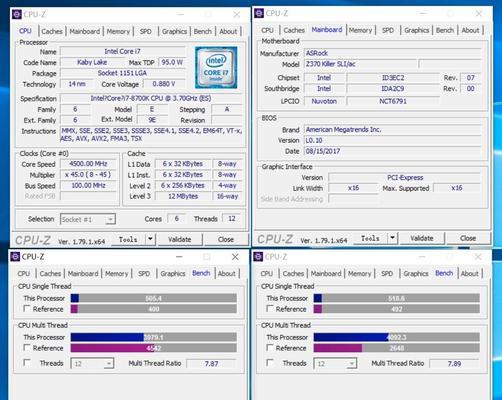
Task: Open SPD tab in bottom-right bench window
Action: [x=387, y=274]
